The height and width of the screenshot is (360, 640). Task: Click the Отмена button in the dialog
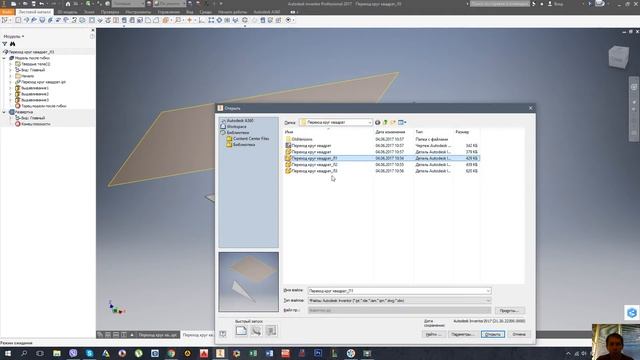pos(519,334)
